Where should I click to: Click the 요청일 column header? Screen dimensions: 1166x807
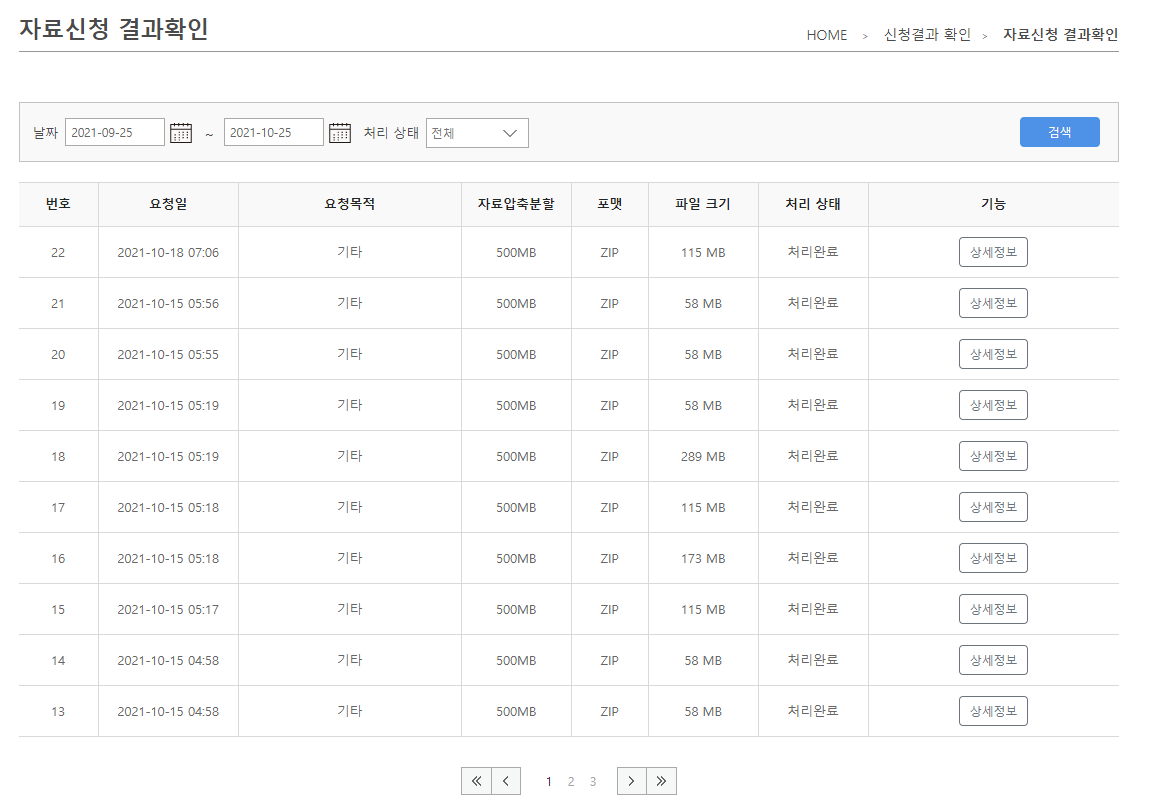pyautogui.click(x=168, y=204)
